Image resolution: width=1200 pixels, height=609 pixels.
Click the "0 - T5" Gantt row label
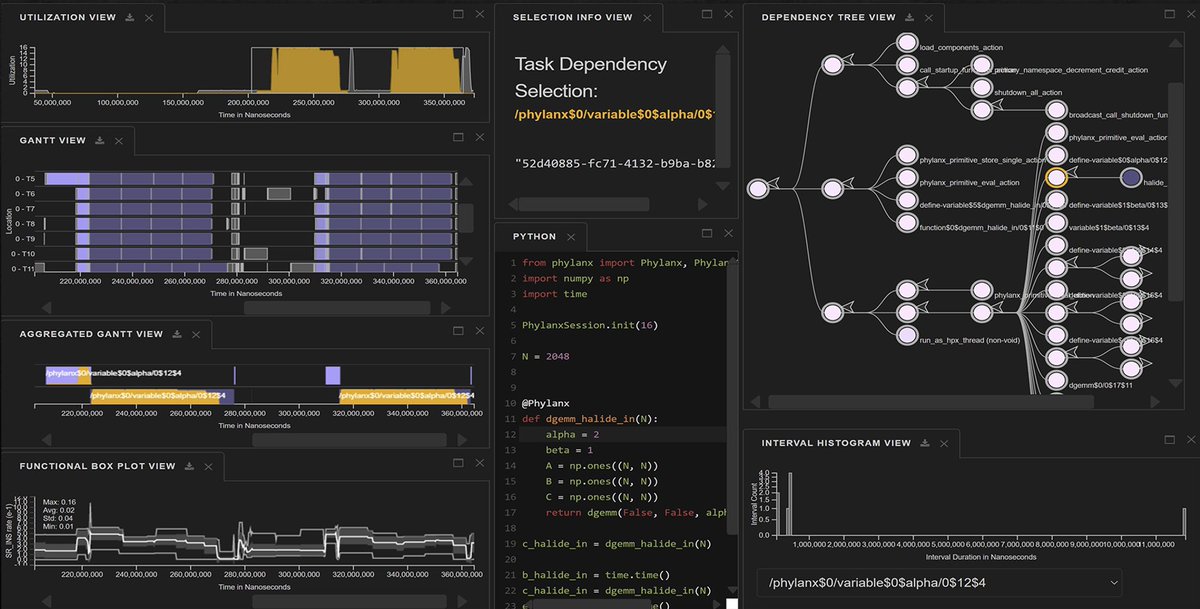(x=25, y=178)
